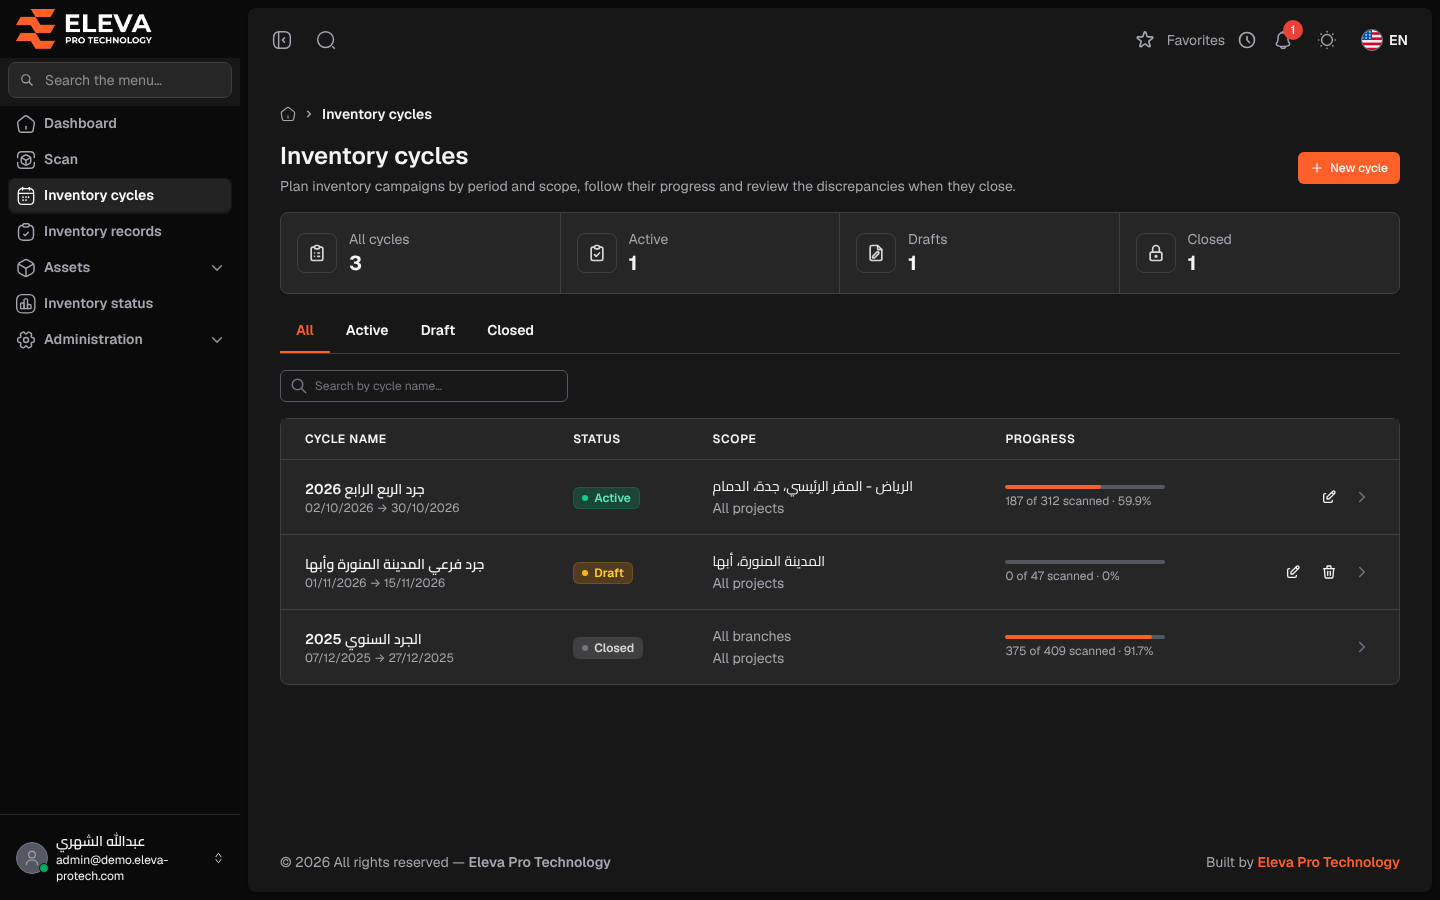Click the All cycles summary card
Screen dimensions: 1440x900
(x=420, y=253)
